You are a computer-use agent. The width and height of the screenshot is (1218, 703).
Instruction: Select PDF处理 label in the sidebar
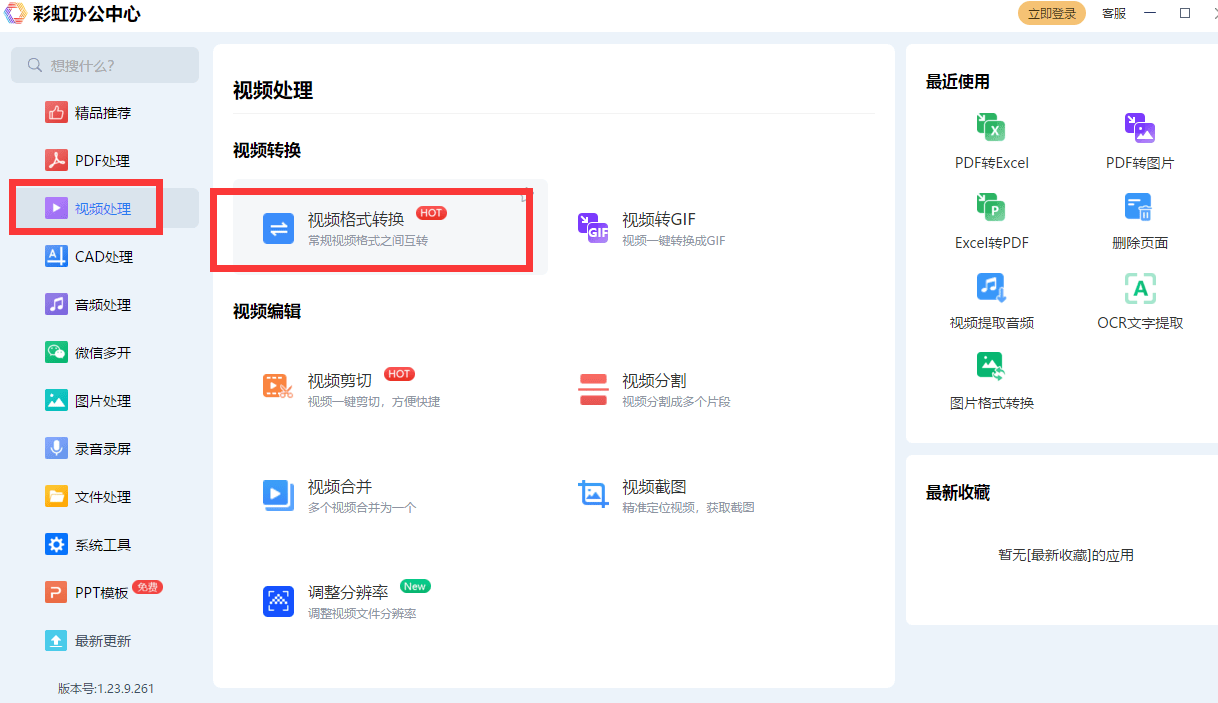click(102, 161)
